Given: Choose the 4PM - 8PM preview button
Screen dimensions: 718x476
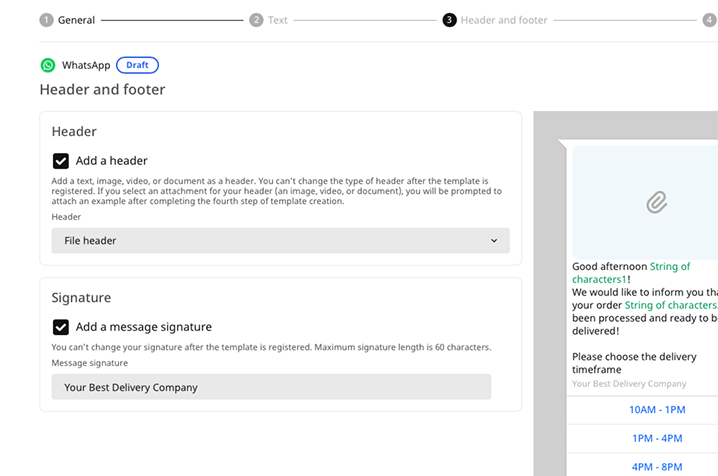Looking at the screenshot, I should 657,467.
